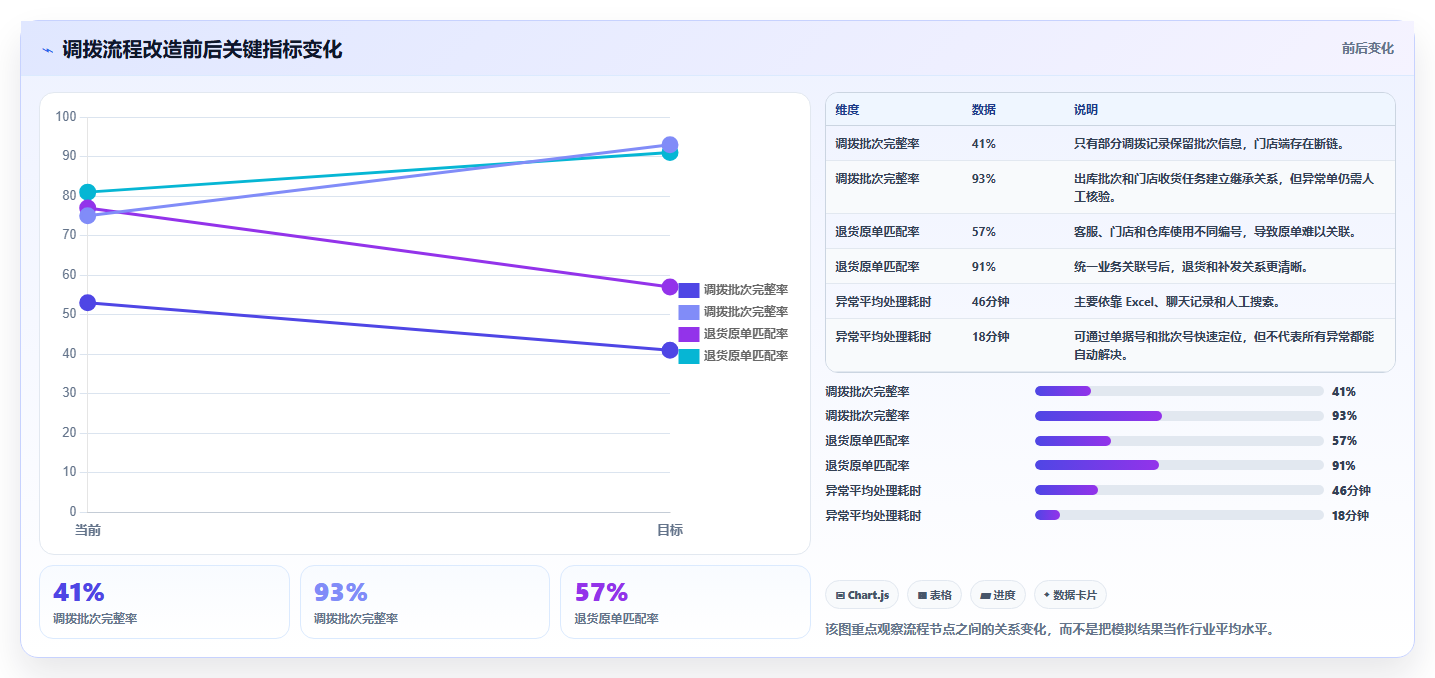The image size is (1435, 678).
Task: Click the table cell showing 46分钟
Action: [x=990, y=302]
